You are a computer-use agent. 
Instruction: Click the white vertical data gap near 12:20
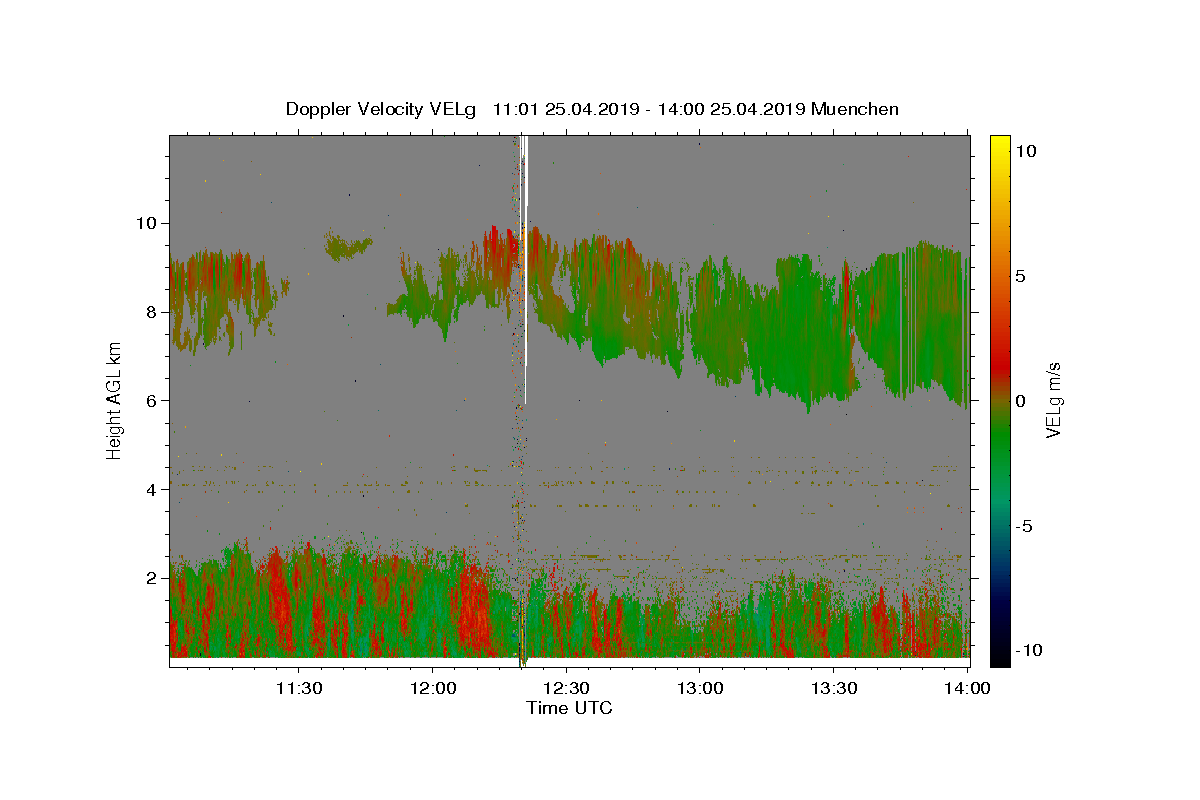click(x=525, y=270)
